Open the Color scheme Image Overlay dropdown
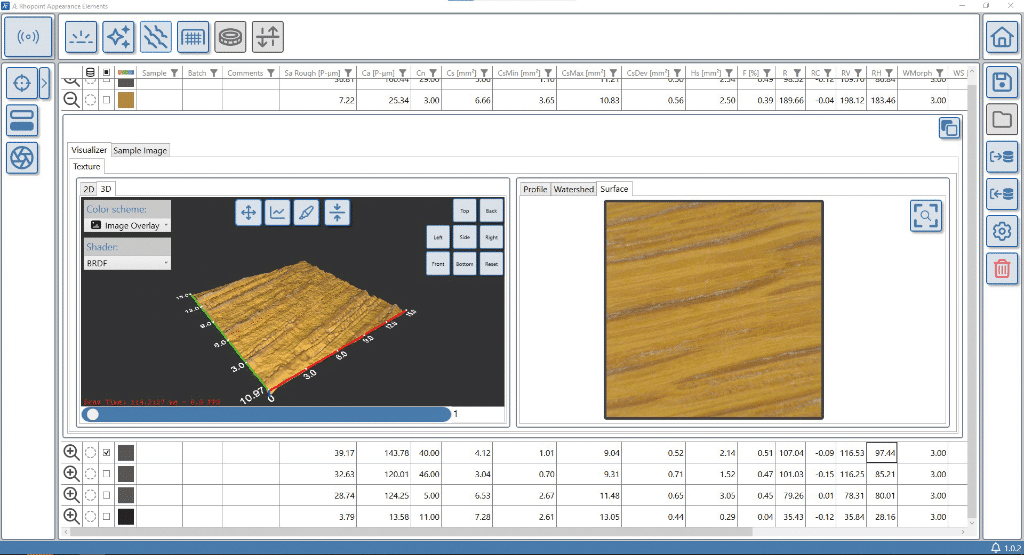 point(127,226)
